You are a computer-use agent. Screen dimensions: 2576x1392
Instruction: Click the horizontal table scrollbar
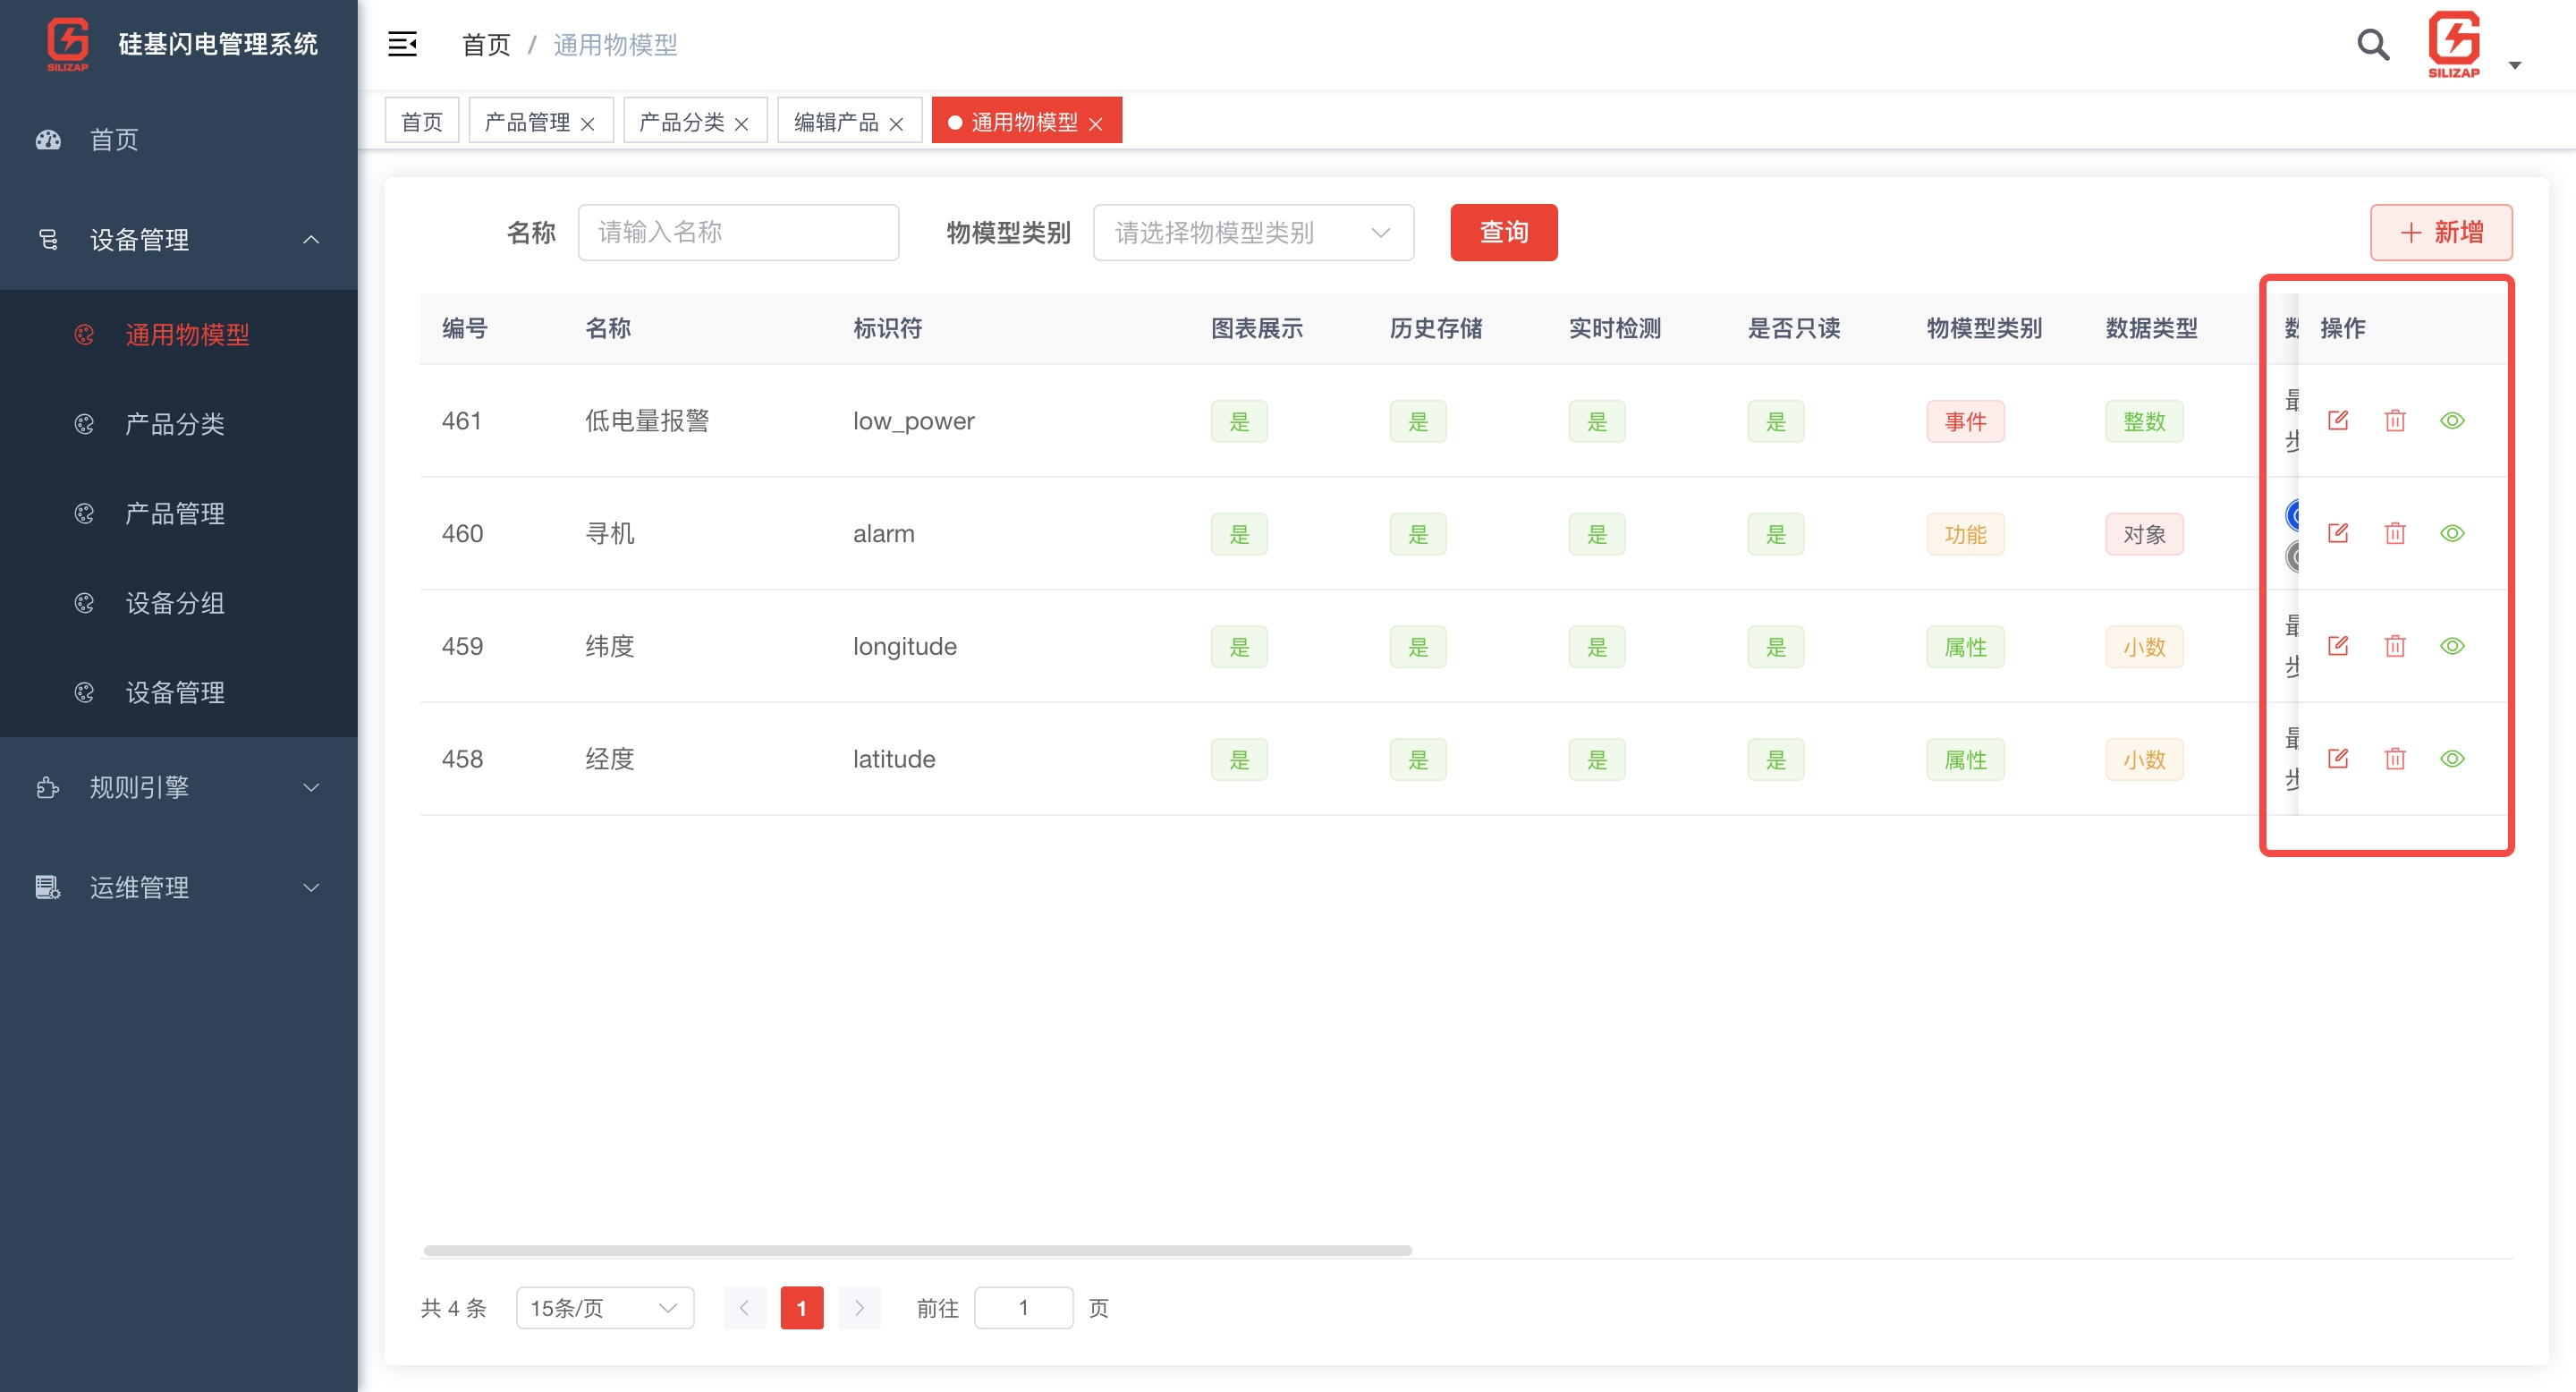coord(917,1250)
